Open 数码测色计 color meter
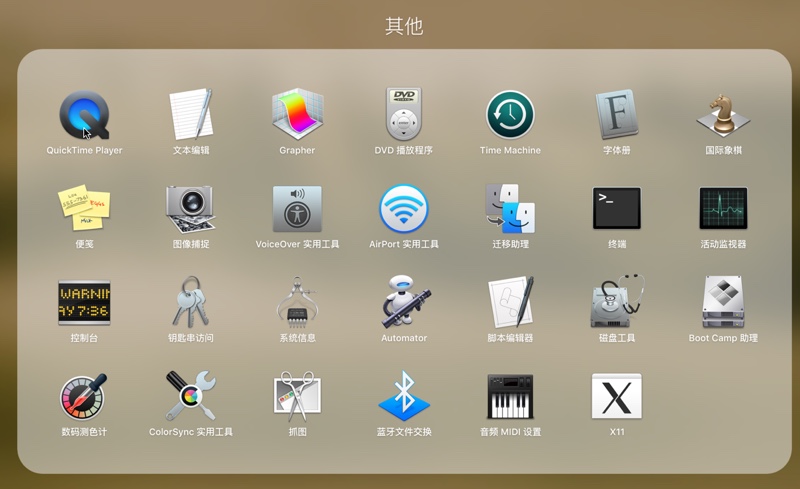The width and height of the screenshot is (800, 489). pyautogui.click(x=84, y=397)
